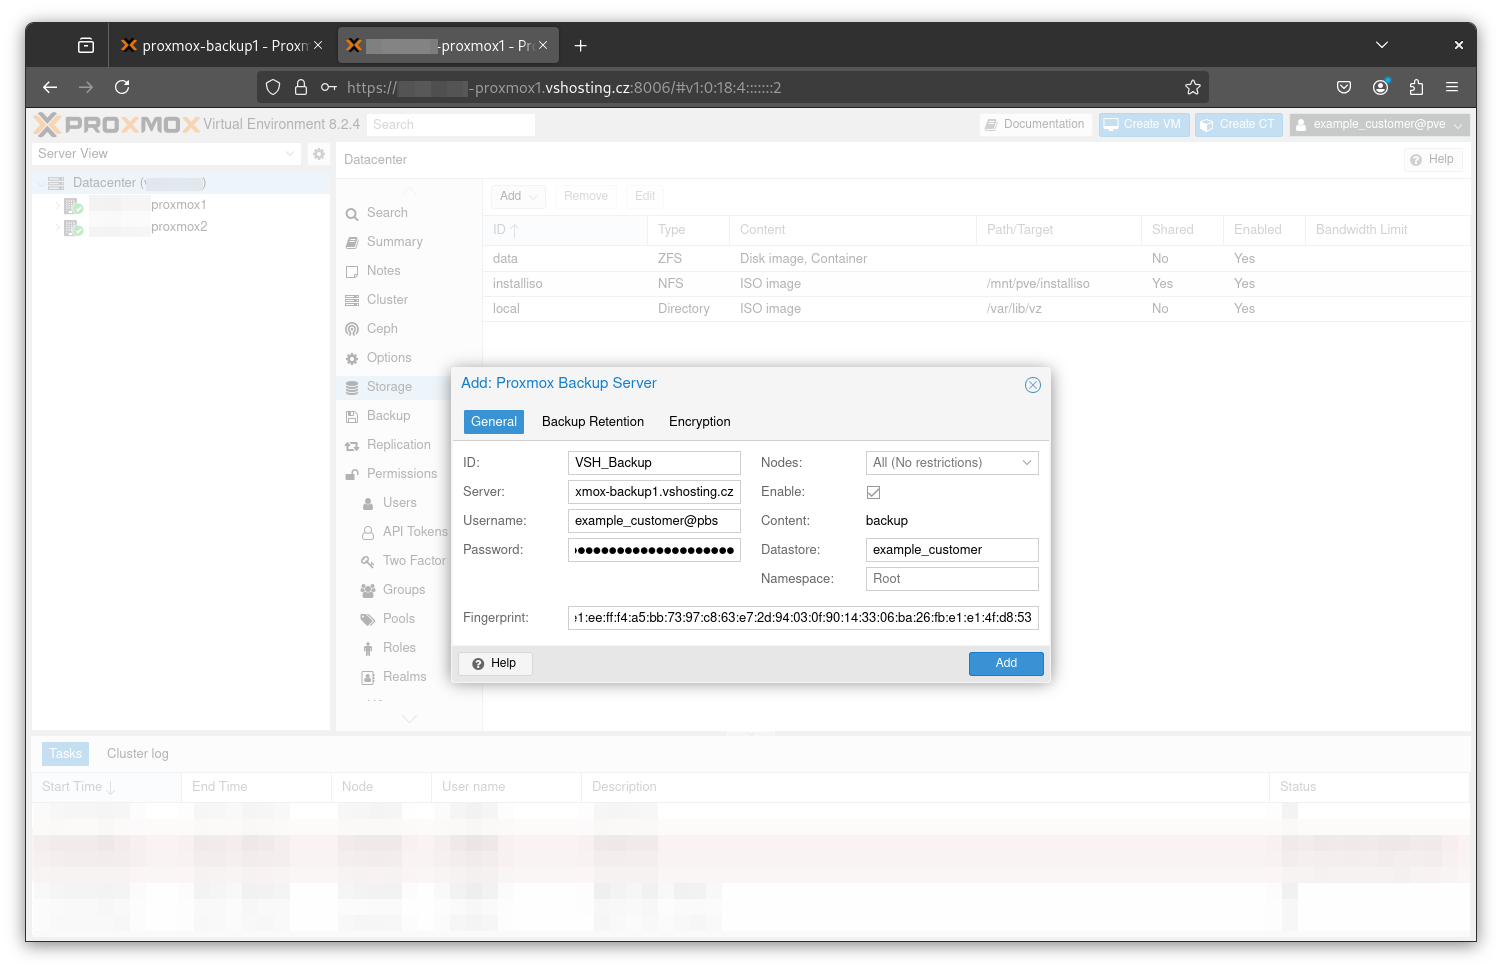
Task: Click the Proxmox search field
Action: click(450, 125)
